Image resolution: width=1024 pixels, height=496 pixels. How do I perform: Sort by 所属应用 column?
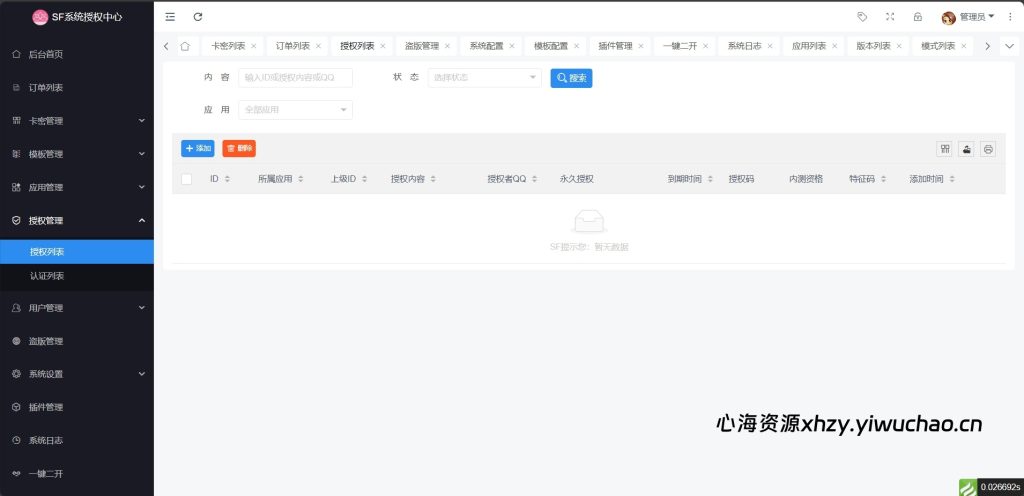point(300,179)
